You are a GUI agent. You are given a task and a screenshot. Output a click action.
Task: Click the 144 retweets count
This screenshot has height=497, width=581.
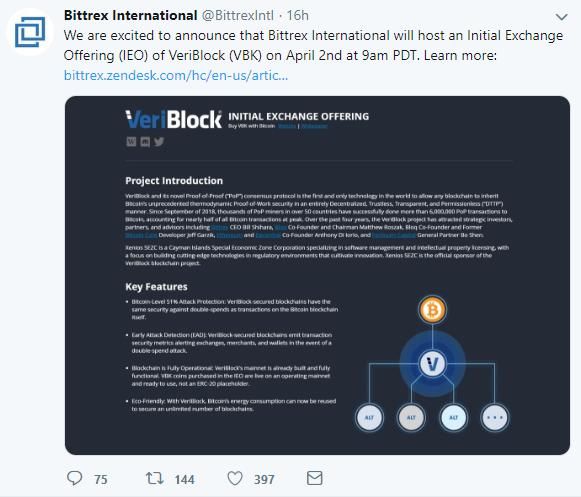pyautogui.click(x=185, y=480)
